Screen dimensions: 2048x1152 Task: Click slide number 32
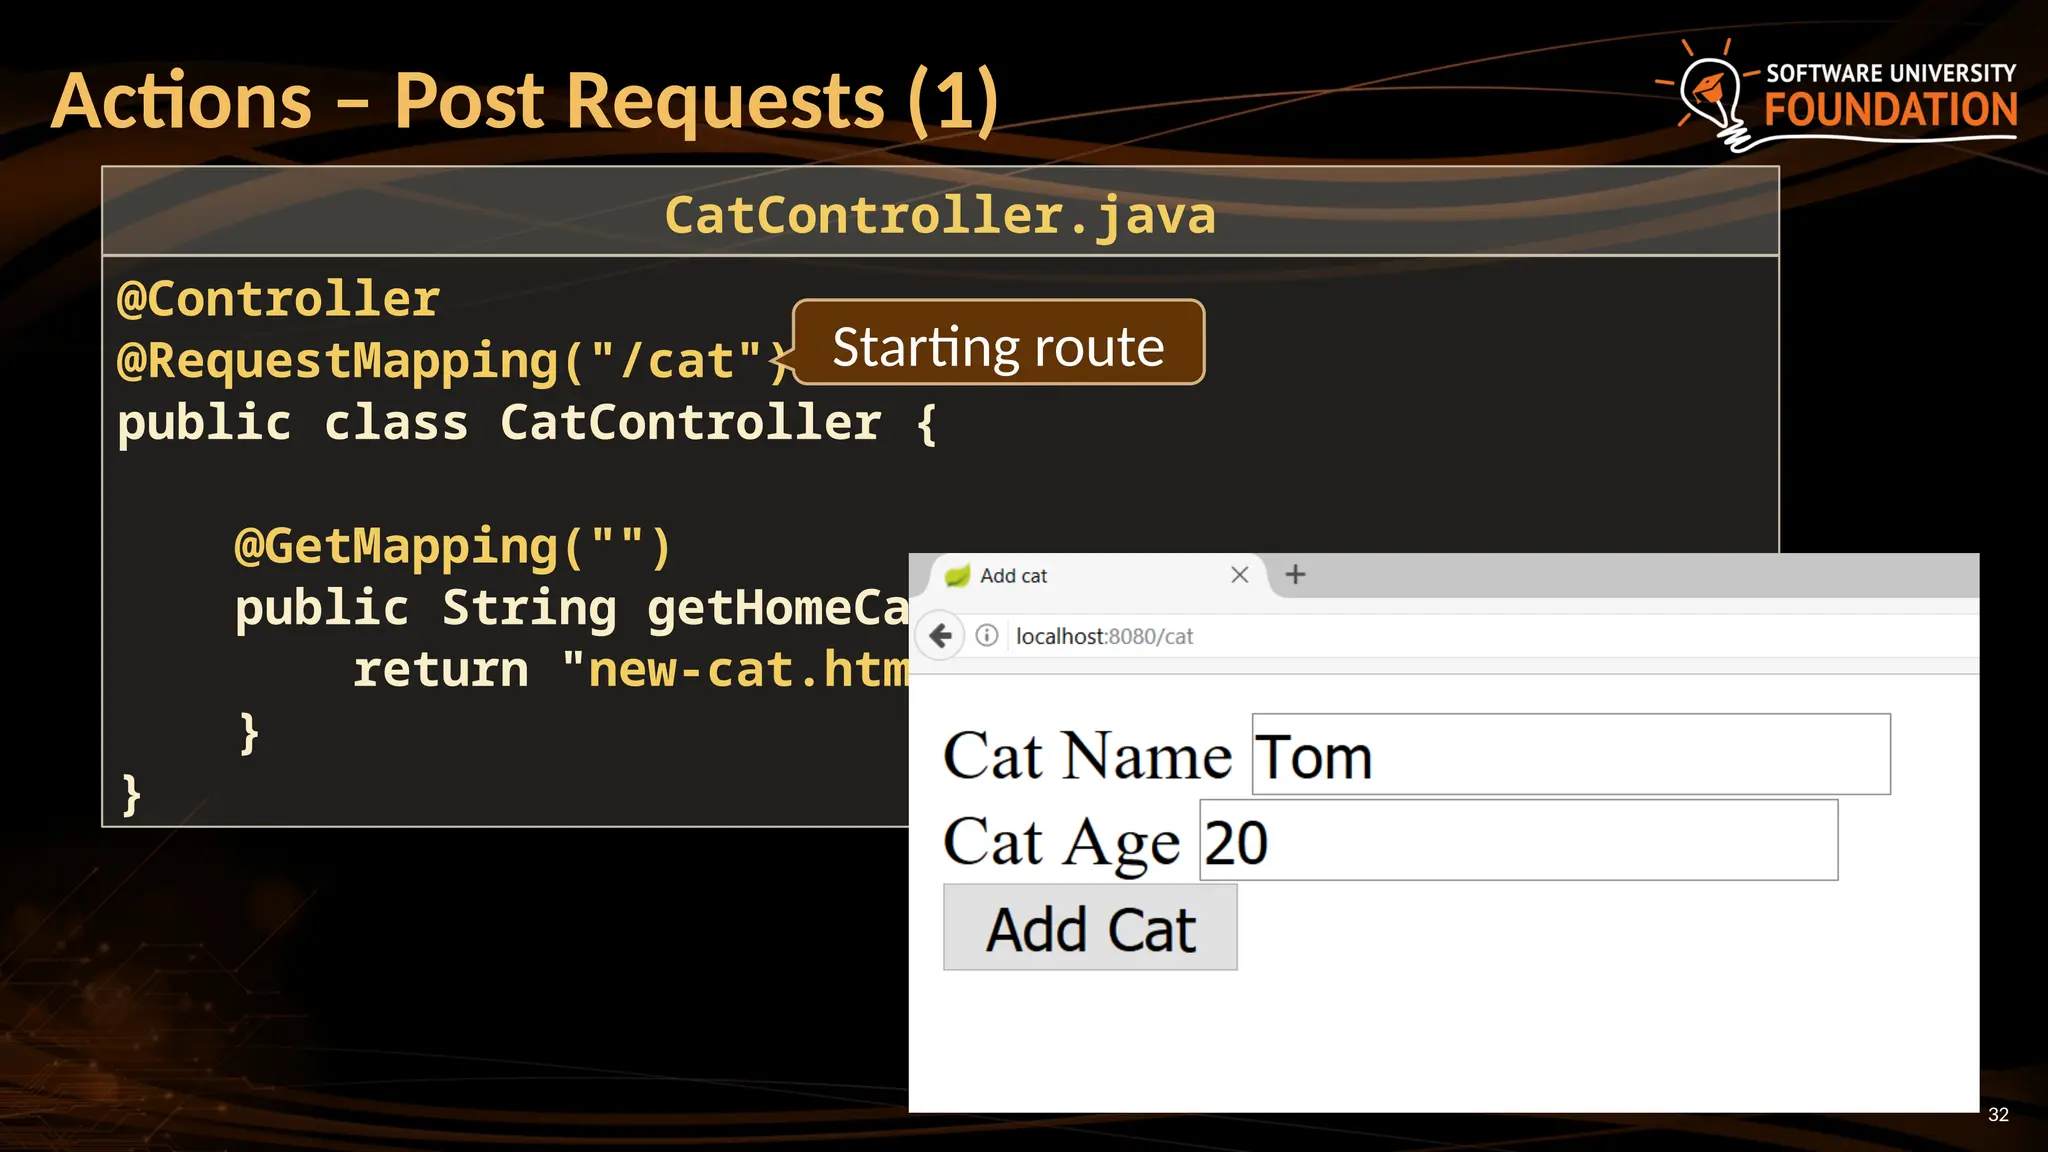[x=1997, y=1115]
